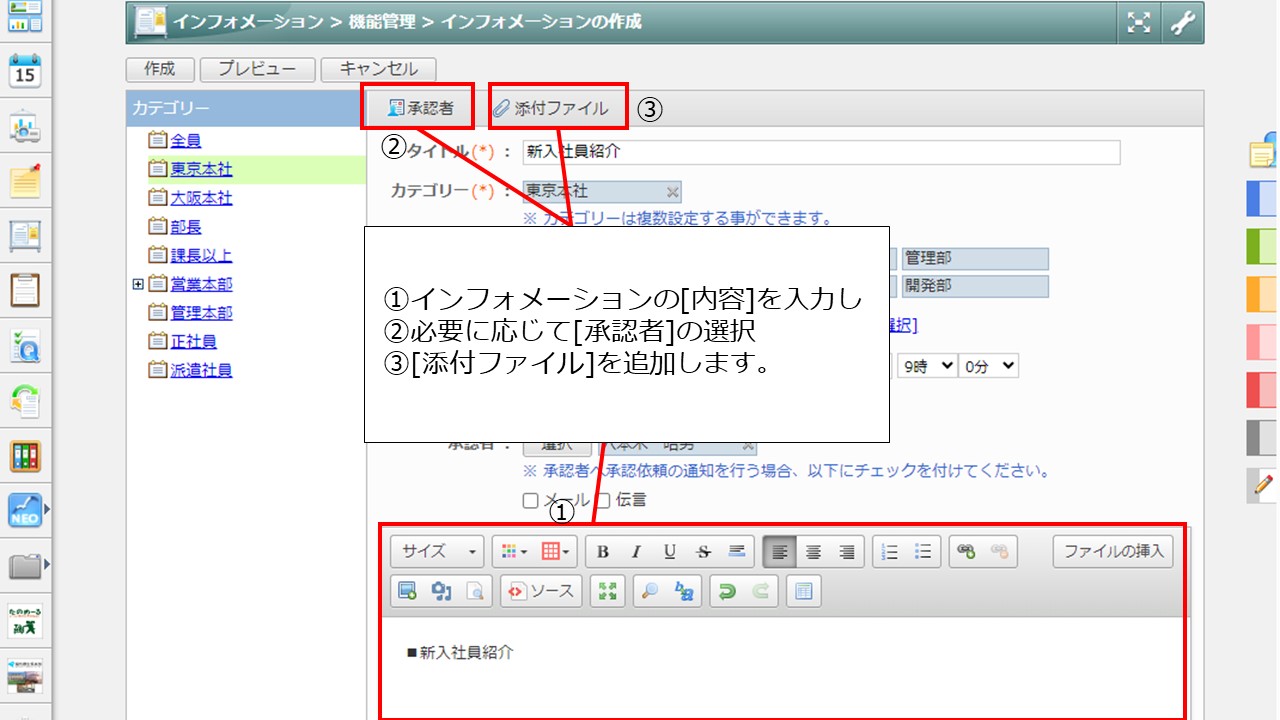This screenshot has width=1280, height=720.
Task: Toggle the ソース source view button
Action: point(541,591)
